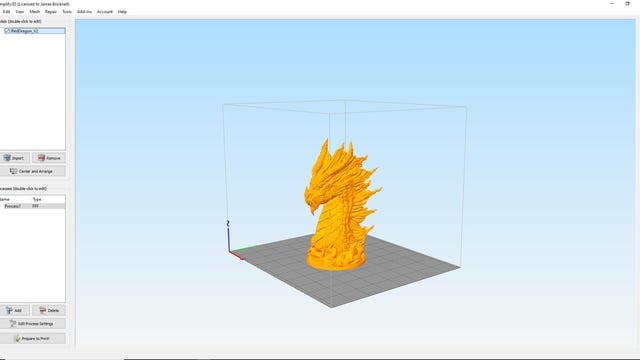This screenshot has width=640, height=360.
Task: Open the Account menu
Action: [105, 12]
